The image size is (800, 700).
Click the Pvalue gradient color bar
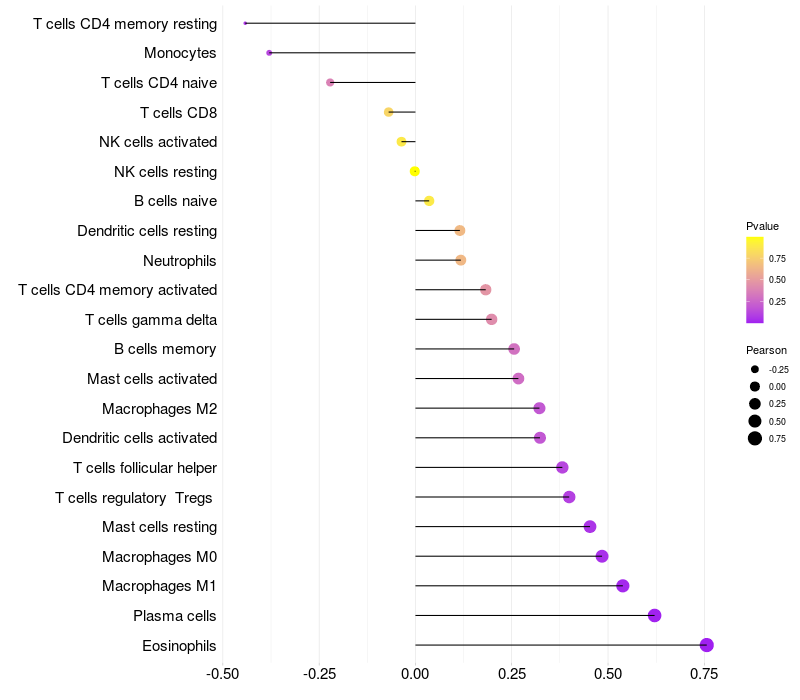(x=755, y=280)
